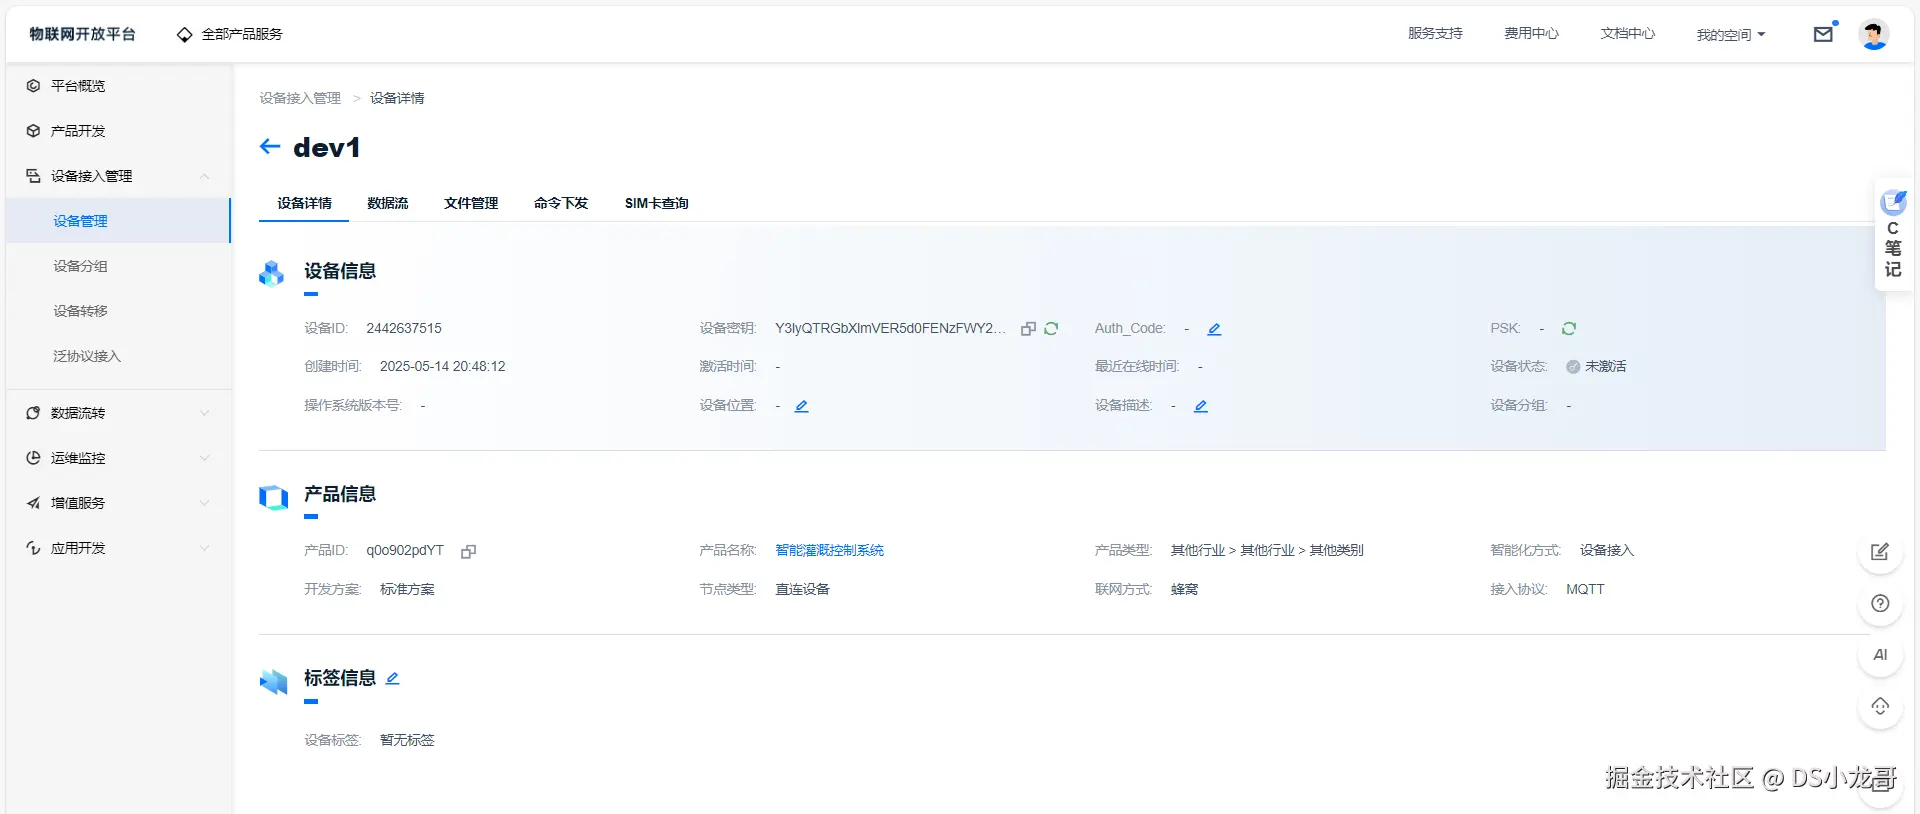The width and height of the screenshot is (1920, 814).
Task: Open the 智能灌溉控制系统 product link
Action: coord(830,550)
